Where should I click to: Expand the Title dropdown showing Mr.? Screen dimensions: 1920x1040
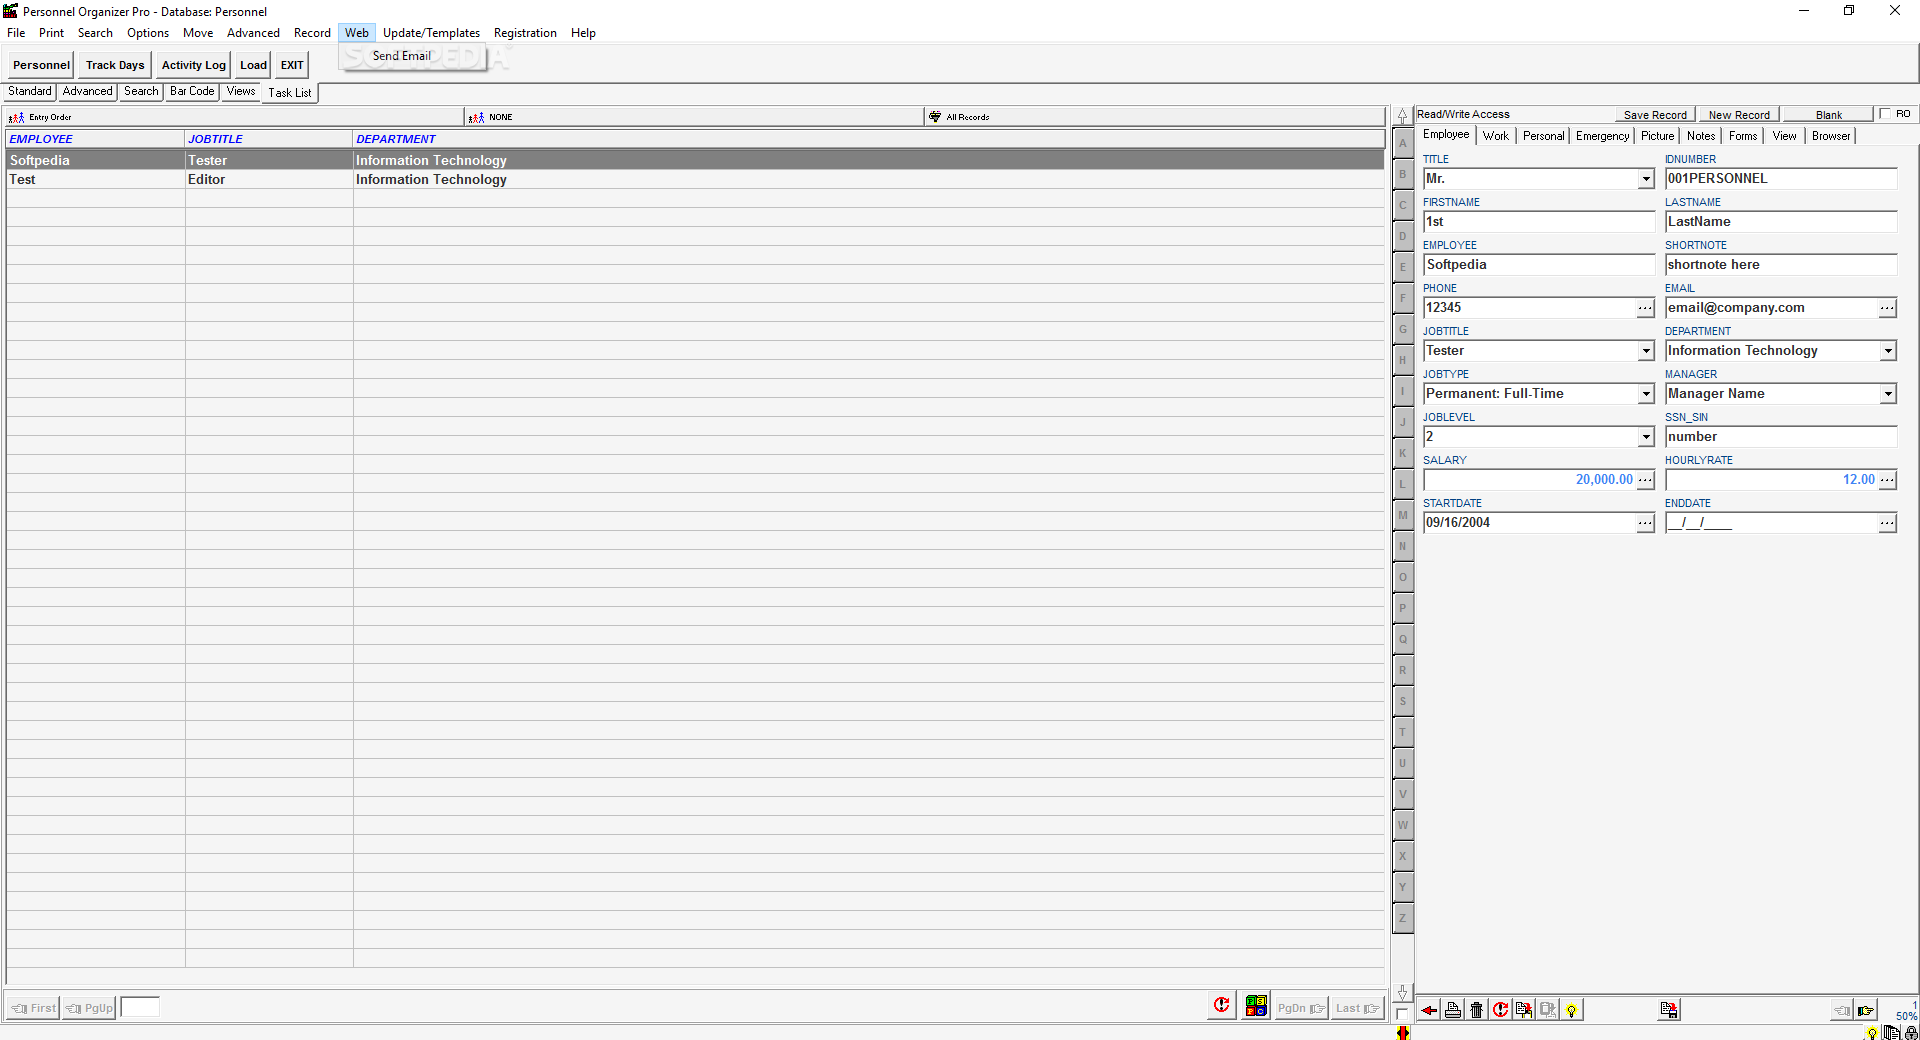click(x=1646, y=179)
